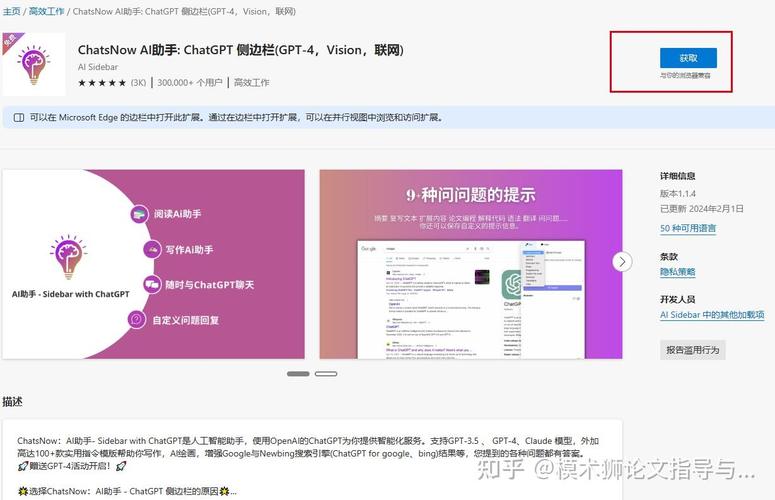Click the 300,000+ 个用户 text
Viewport: 775px width, 500px height.
(190, 83)
